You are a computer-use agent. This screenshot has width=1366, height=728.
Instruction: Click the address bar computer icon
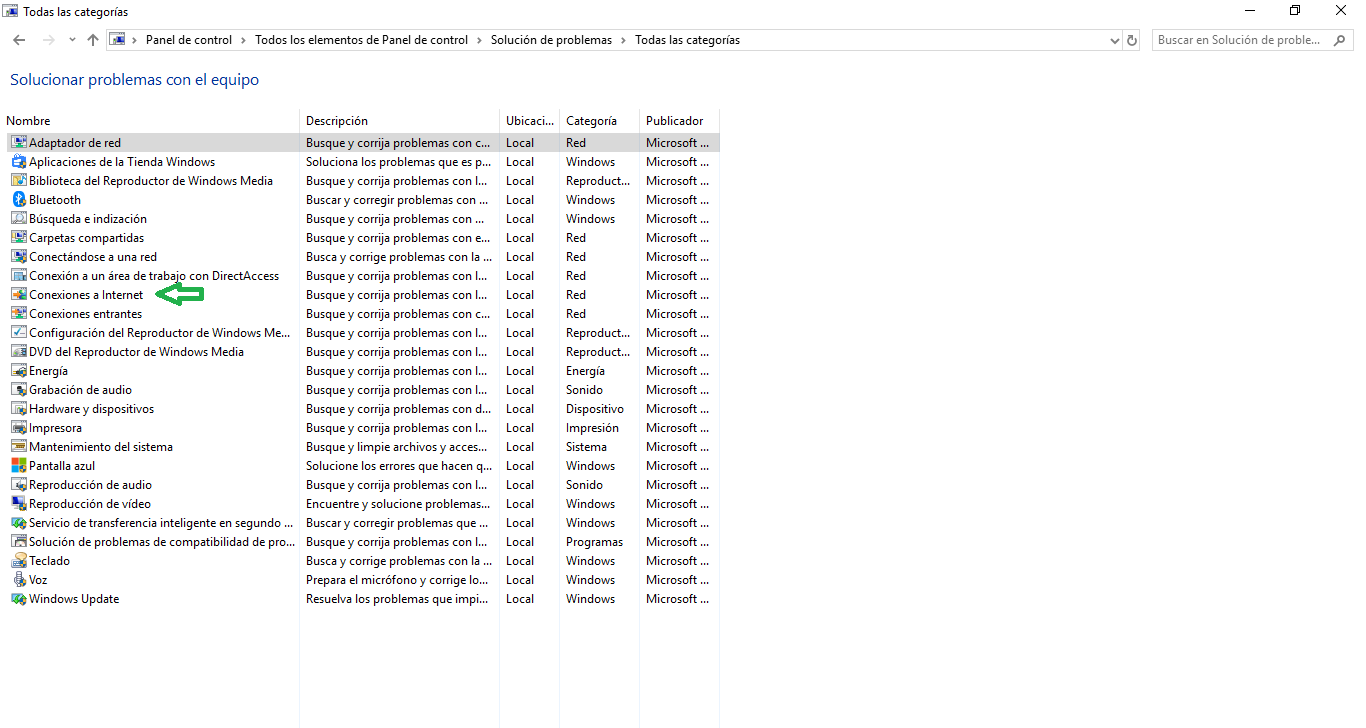tap(118, 40)
